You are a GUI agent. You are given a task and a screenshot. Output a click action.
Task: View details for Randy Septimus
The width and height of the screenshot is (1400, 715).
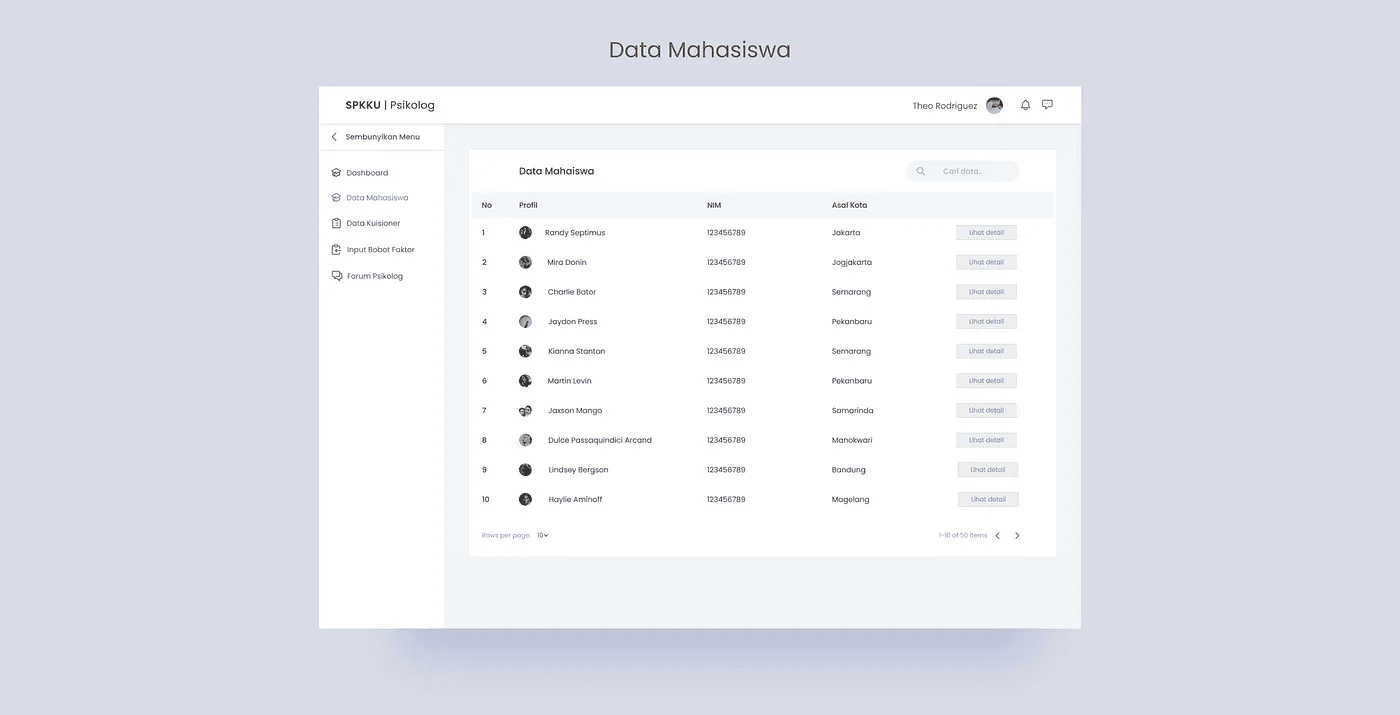click(x=986, y=233)
